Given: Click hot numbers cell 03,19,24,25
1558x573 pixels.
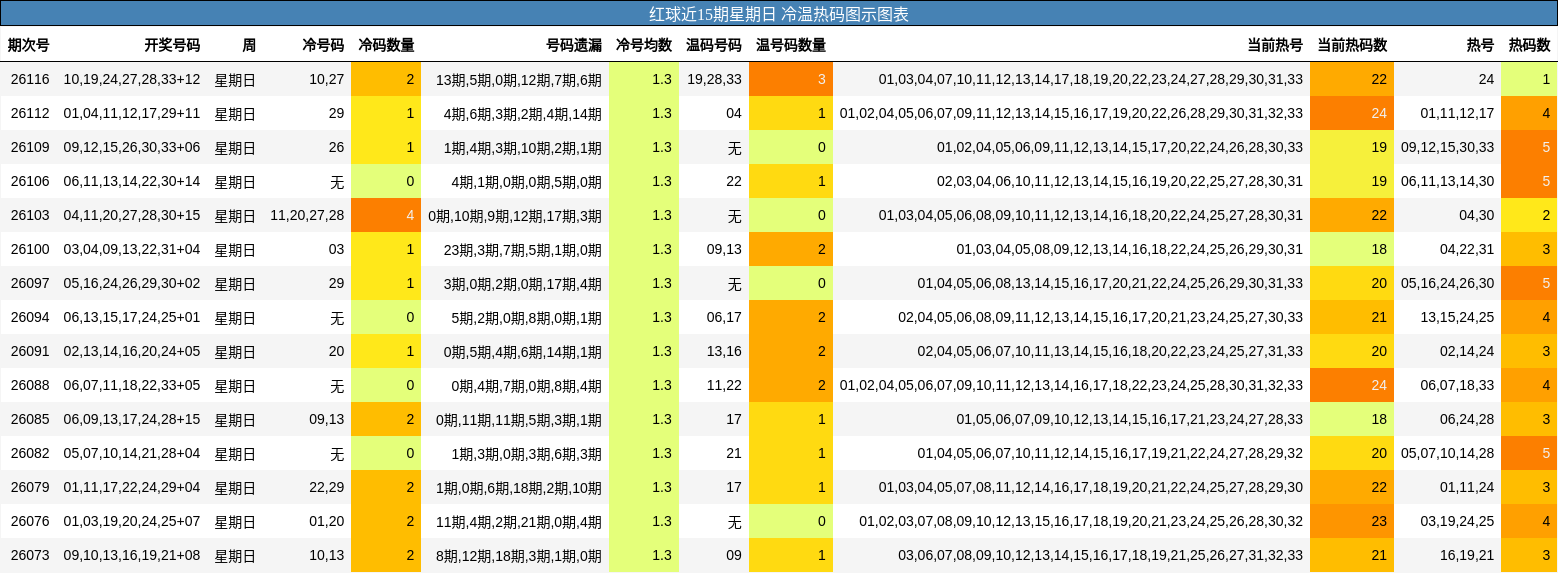Looking at the screenshot, I should point(1457,521).
